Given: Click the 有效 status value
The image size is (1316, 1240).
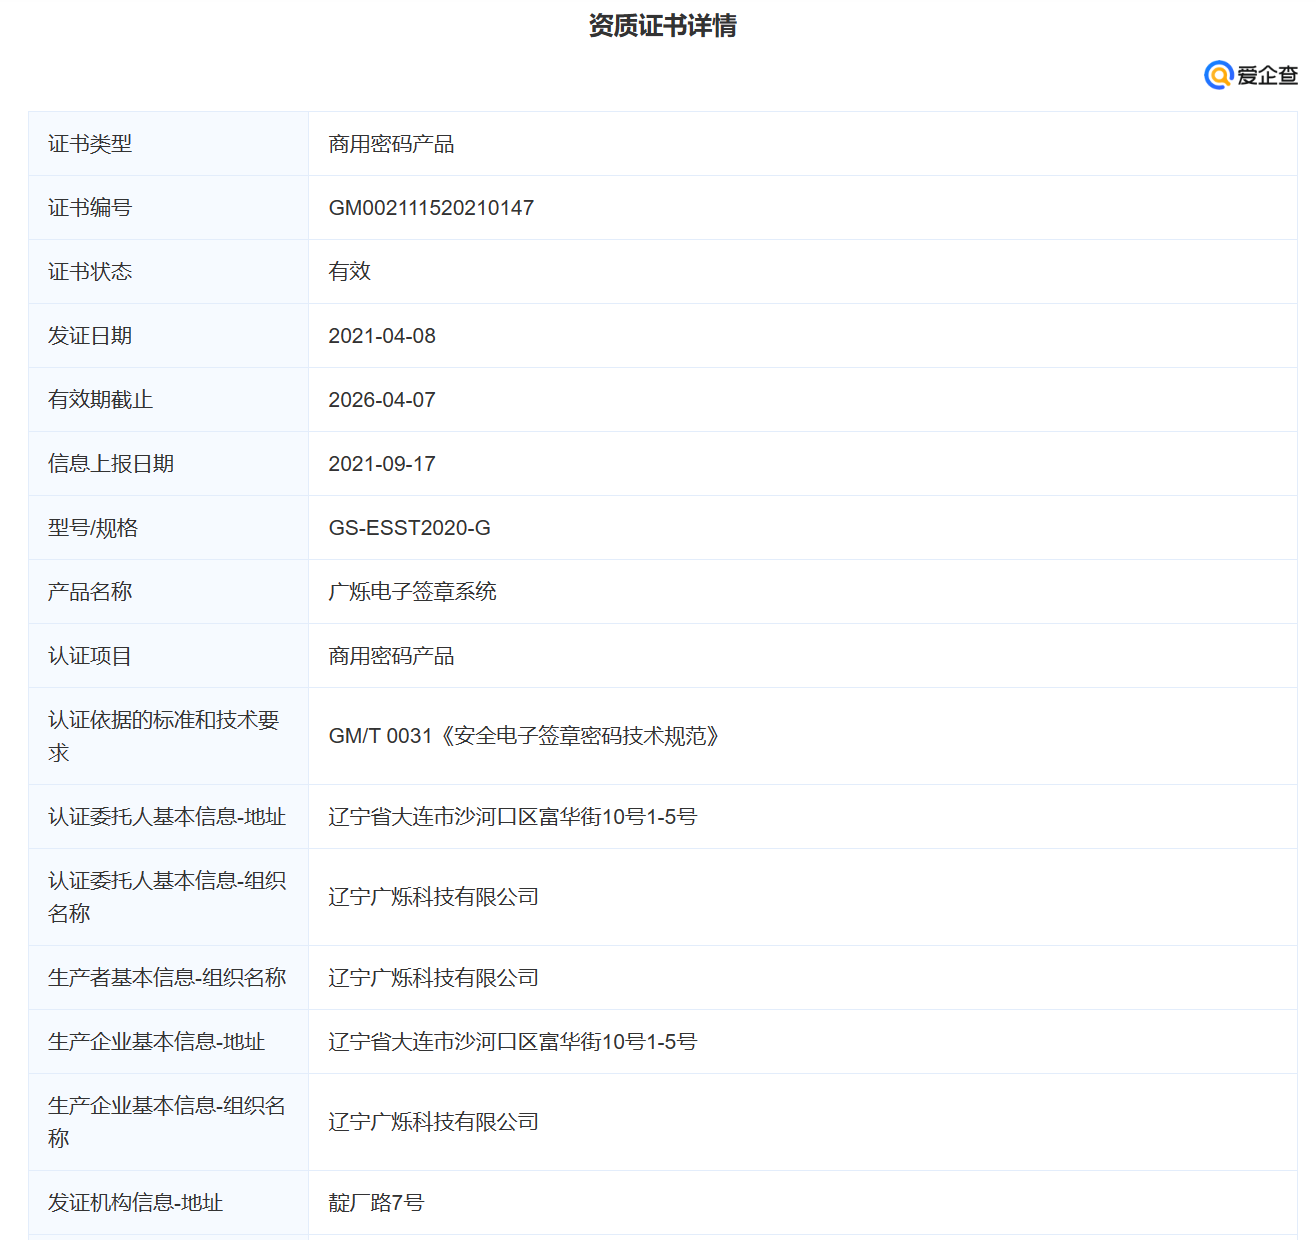Looking at the screenshot, I should [350, 272].
